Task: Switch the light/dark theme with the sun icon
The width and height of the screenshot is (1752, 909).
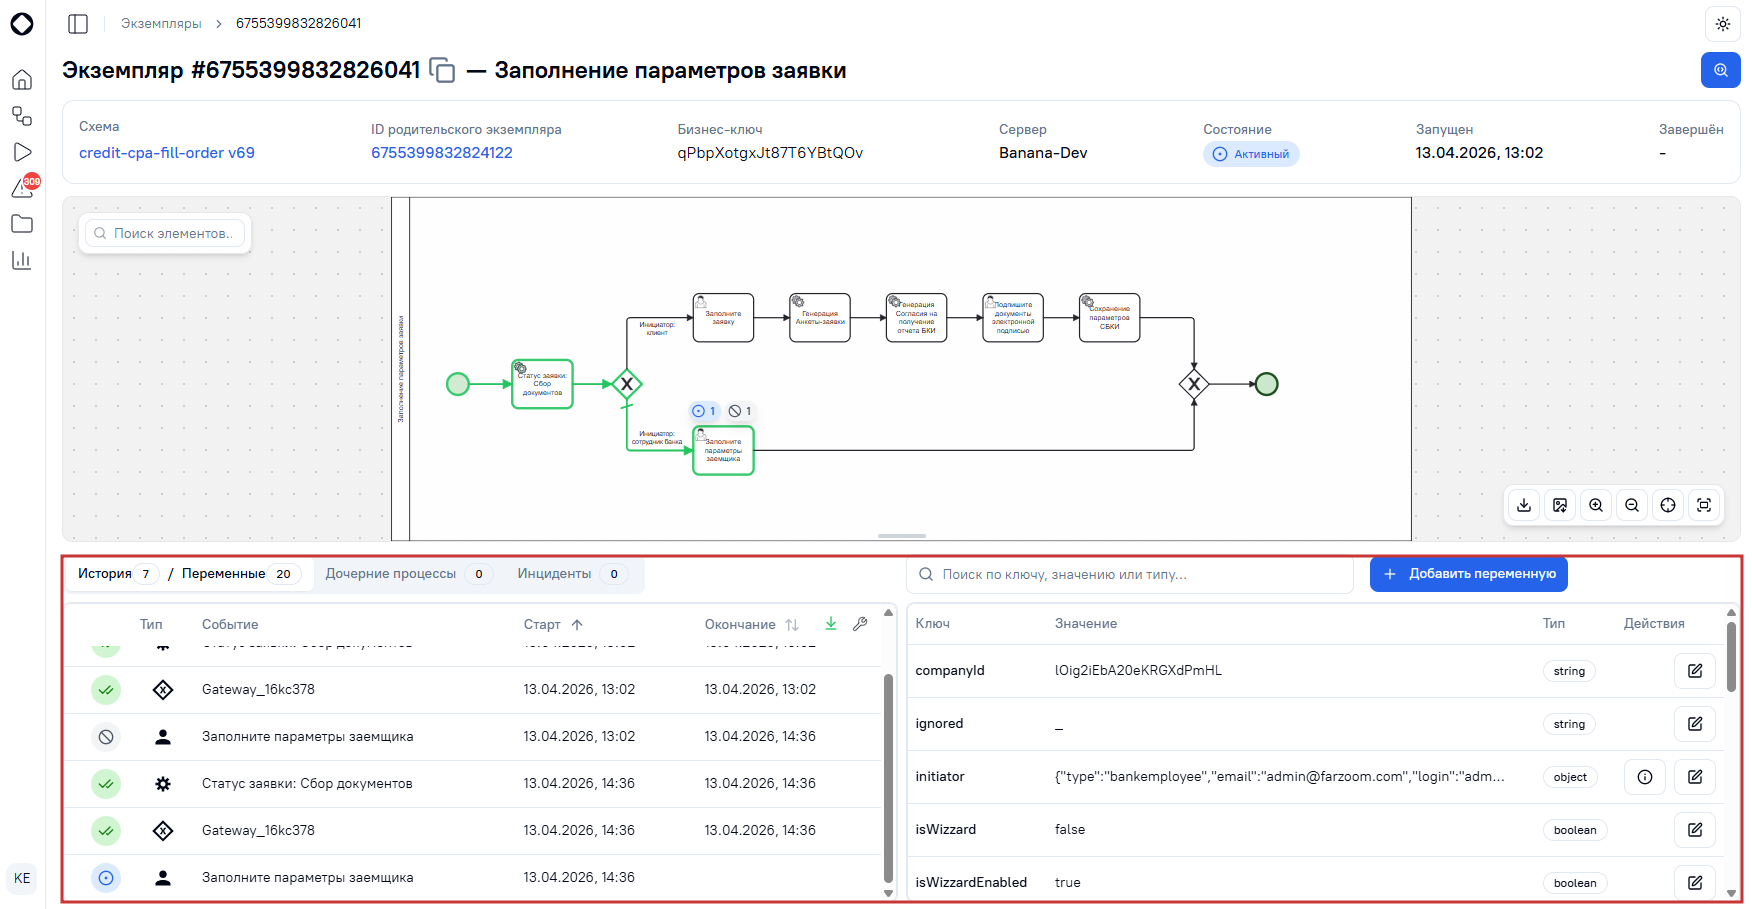Action: click(x=1722, y=24)
